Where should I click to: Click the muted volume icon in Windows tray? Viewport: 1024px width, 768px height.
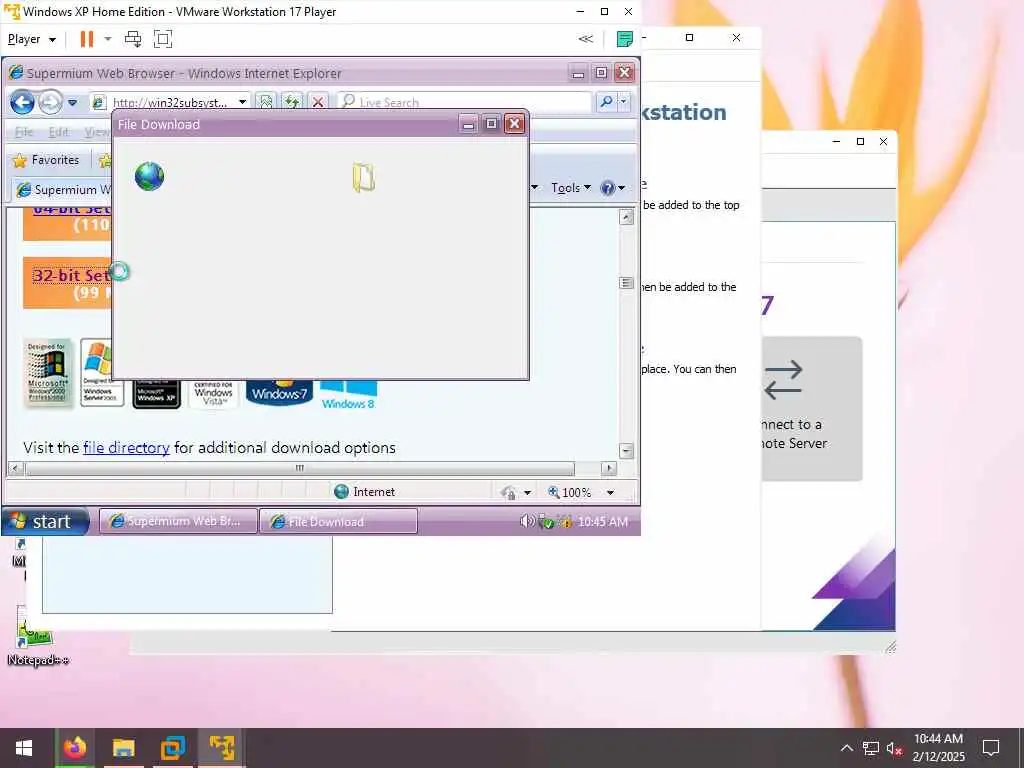(894, 748)
